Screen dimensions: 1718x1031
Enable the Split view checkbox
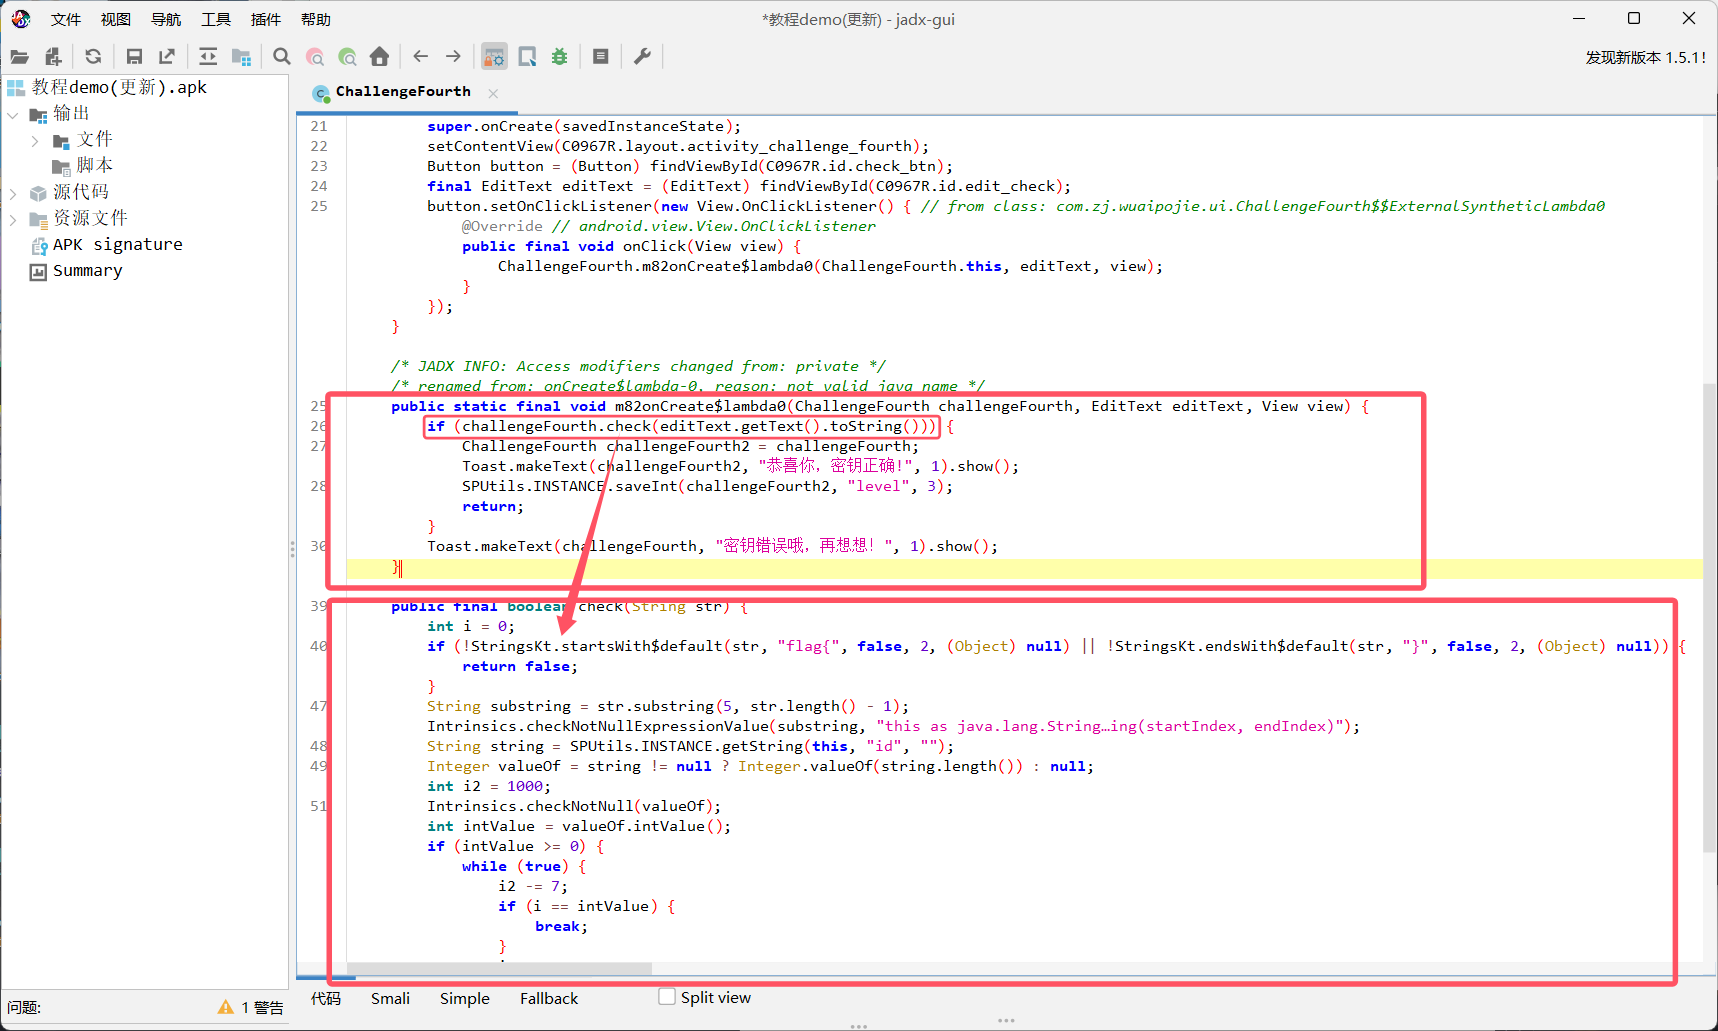pyautogui.click(x=667, y=997)
